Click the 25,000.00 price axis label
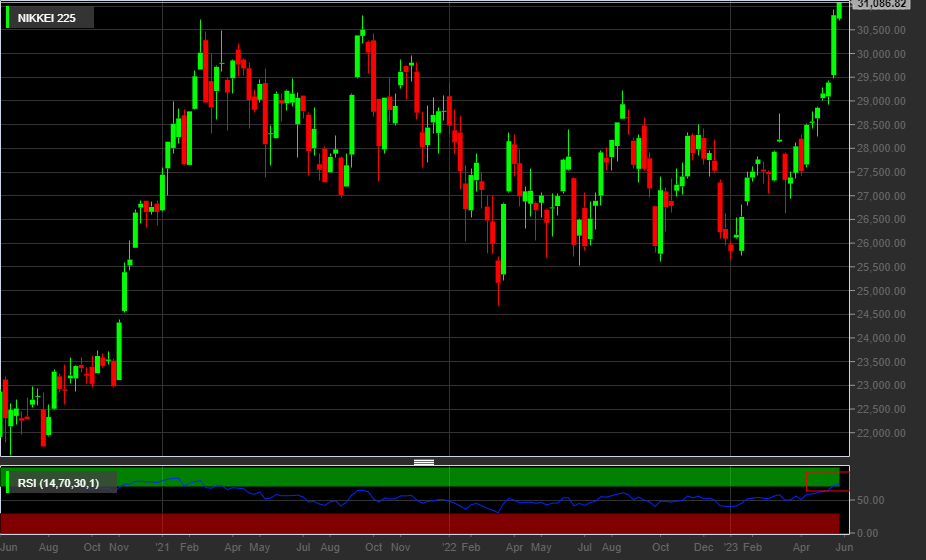Viewport: 926px width, 560px height. (881, 291)
